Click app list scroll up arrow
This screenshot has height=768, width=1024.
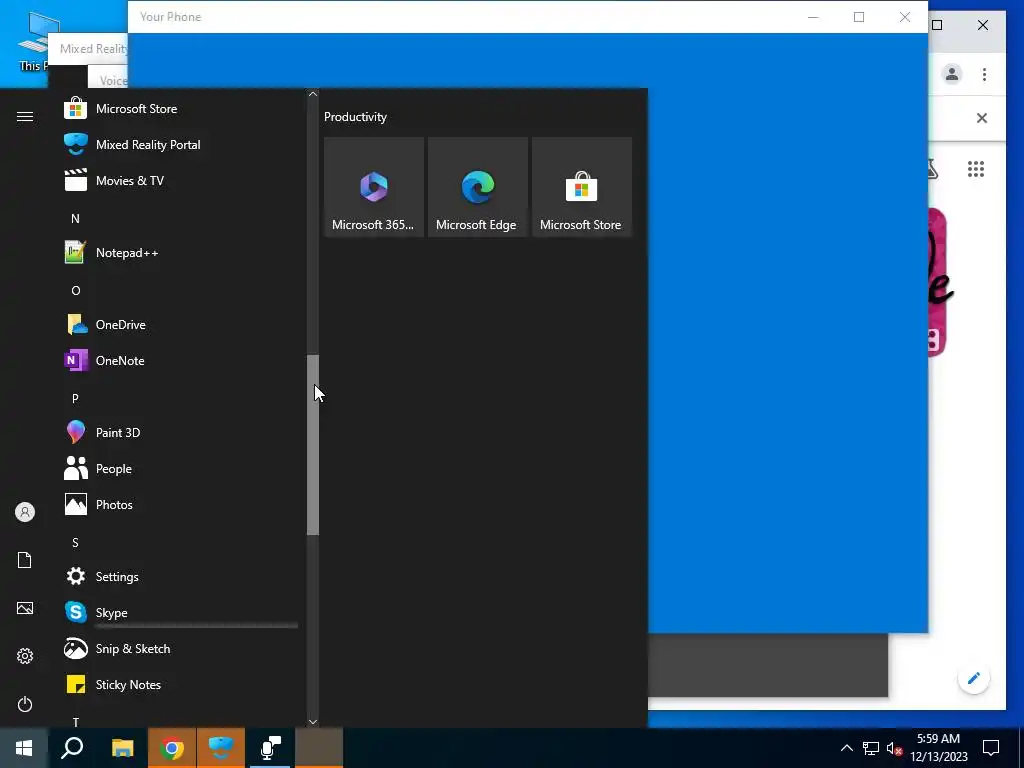313,94
